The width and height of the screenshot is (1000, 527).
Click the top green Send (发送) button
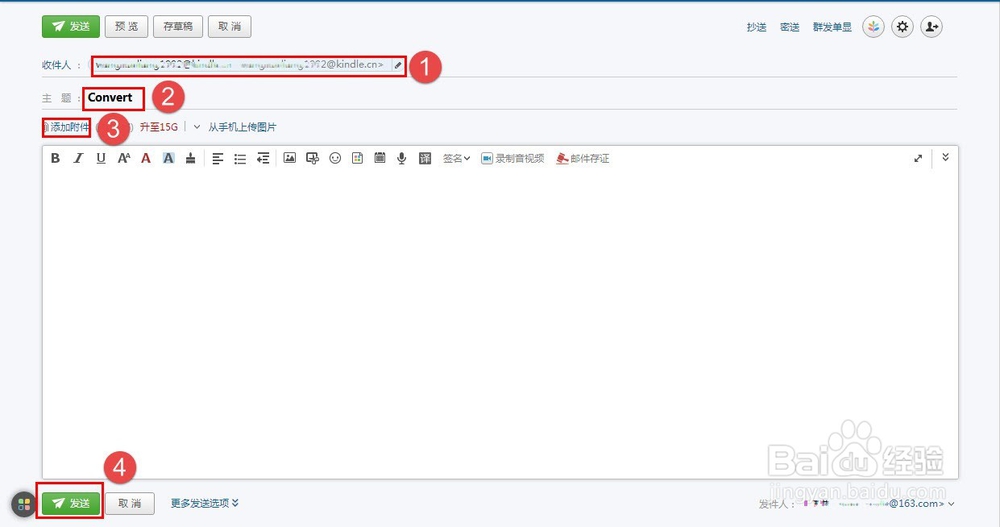[x=71, y=26]
